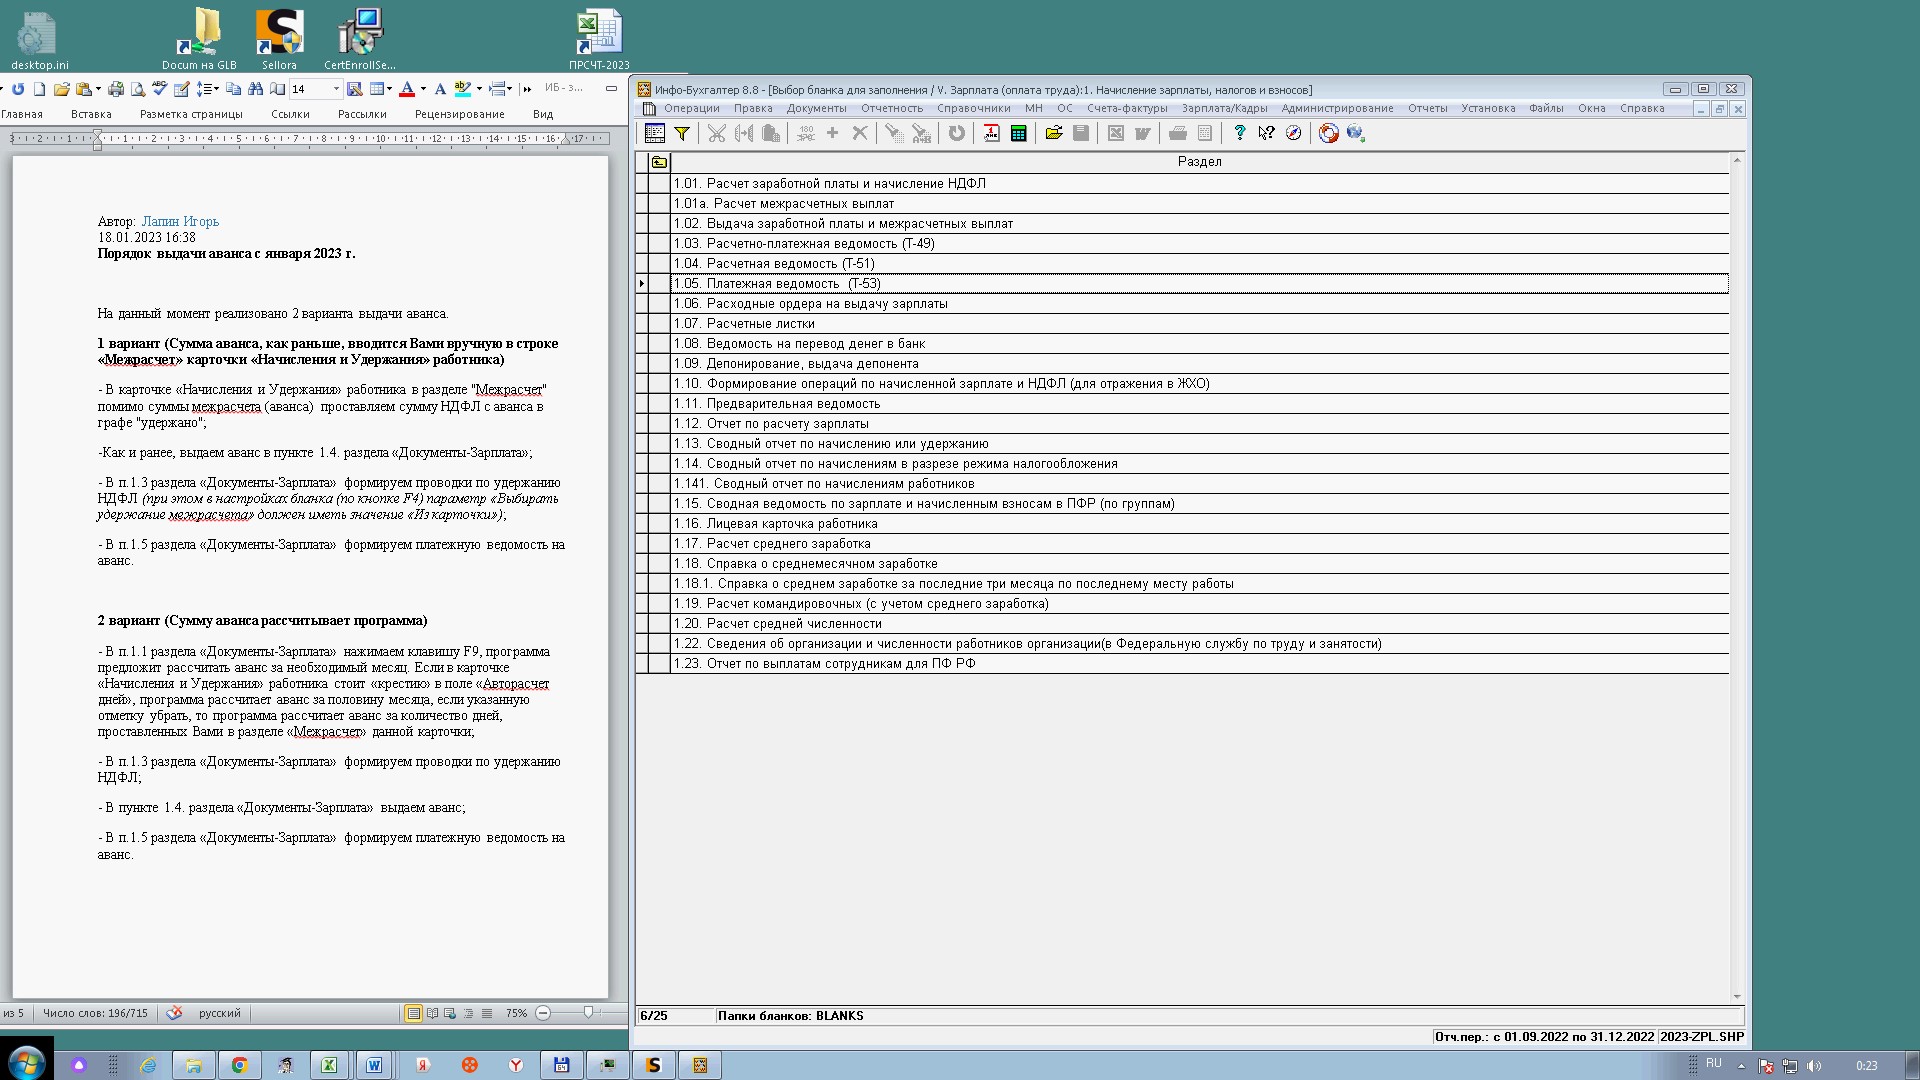Click the Word zoom slider handle
The height and width of the screenshot is (1080, 1920).
(589, 1013)
